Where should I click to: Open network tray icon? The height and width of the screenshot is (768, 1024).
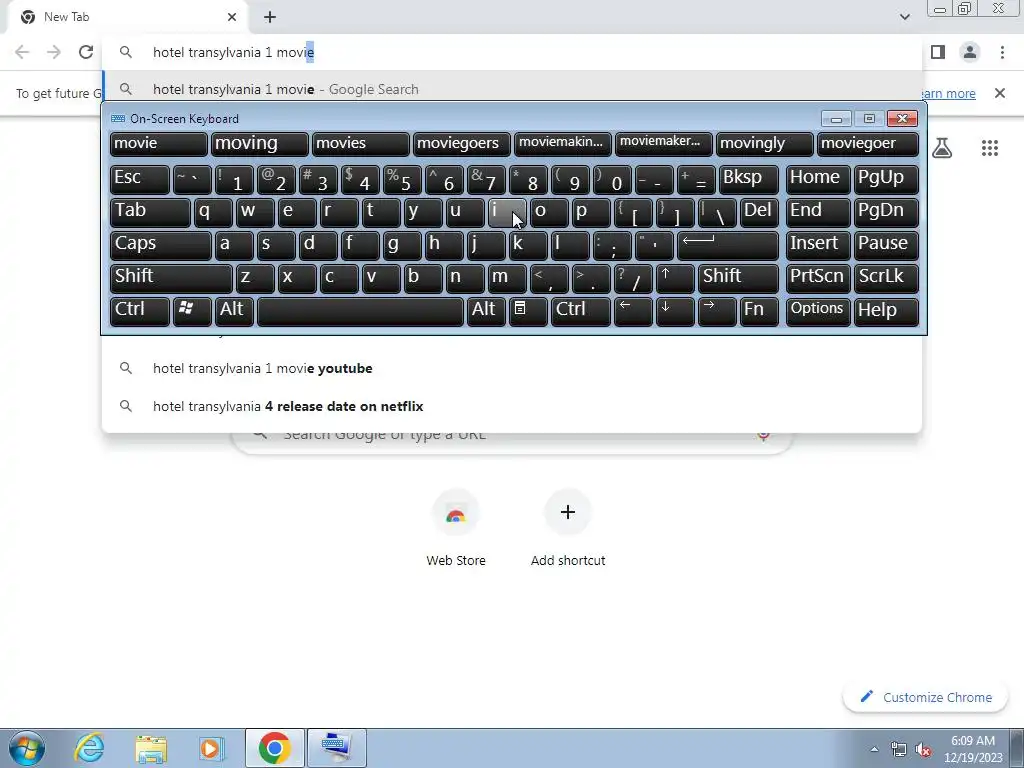click(x=899, y=750)
